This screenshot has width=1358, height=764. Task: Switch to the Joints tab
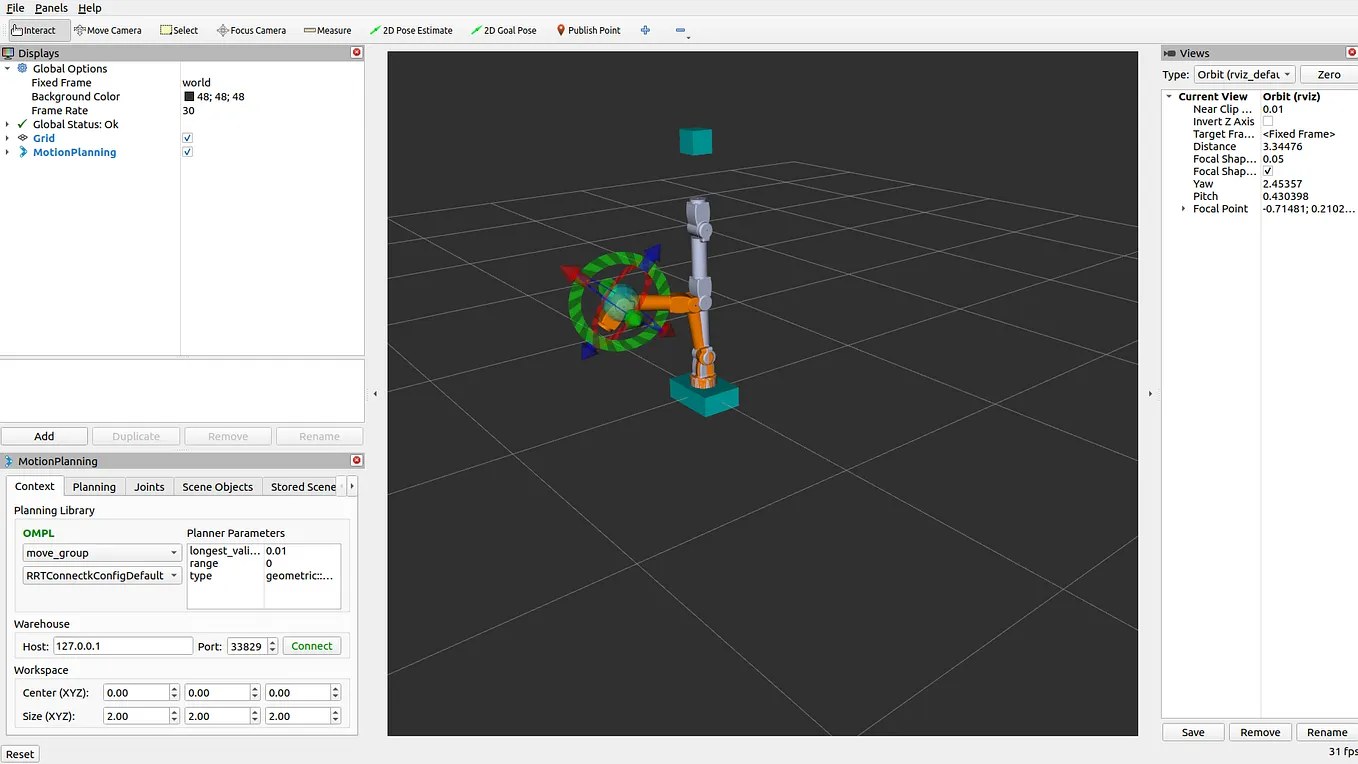coord(149,487)
